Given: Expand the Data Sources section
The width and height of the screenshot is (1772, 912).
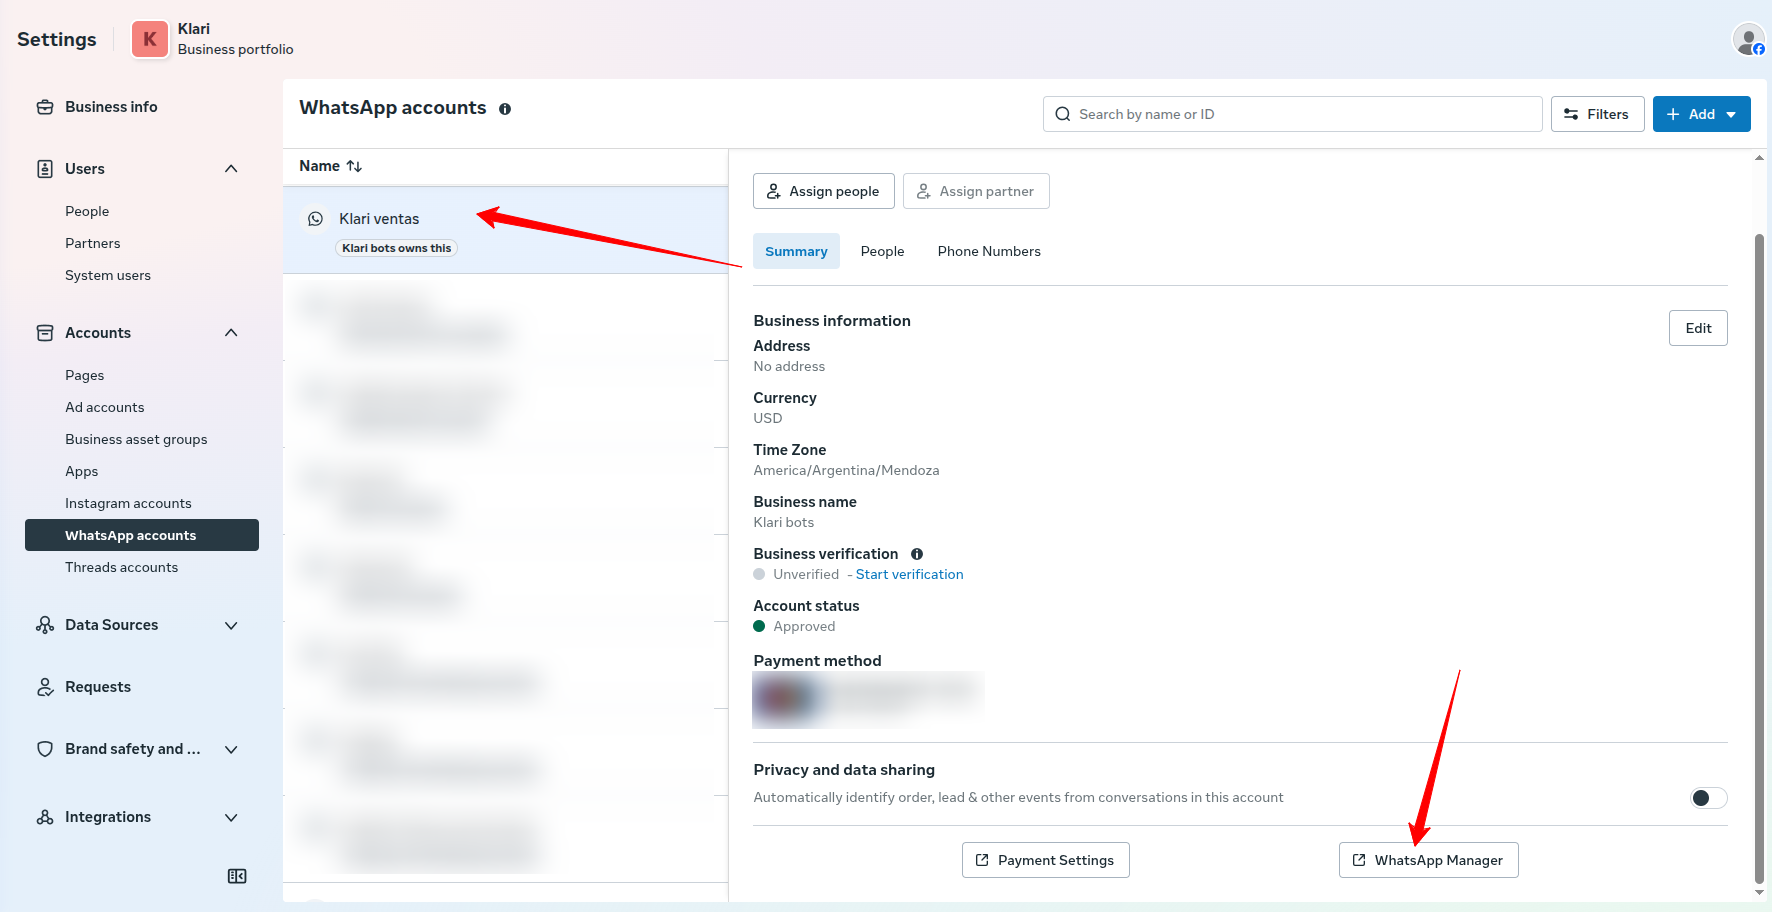Looking at the screenshot, I should (x=231, y=625).
